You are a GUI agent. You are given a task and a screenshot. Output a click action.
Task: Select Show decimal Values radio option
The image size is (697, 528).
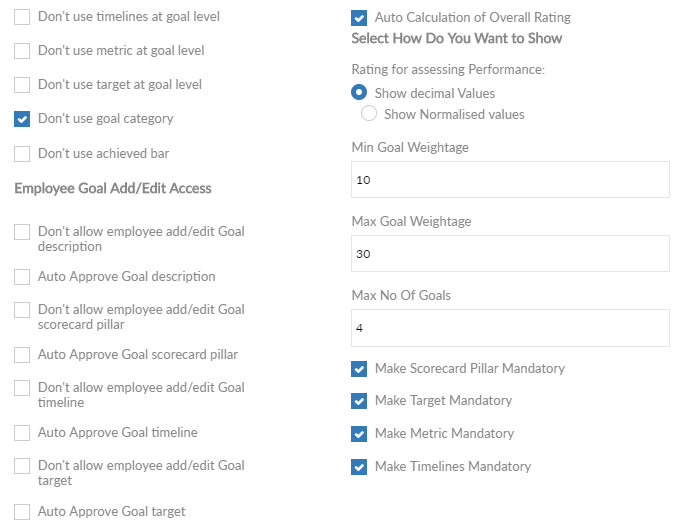[359, 92]
